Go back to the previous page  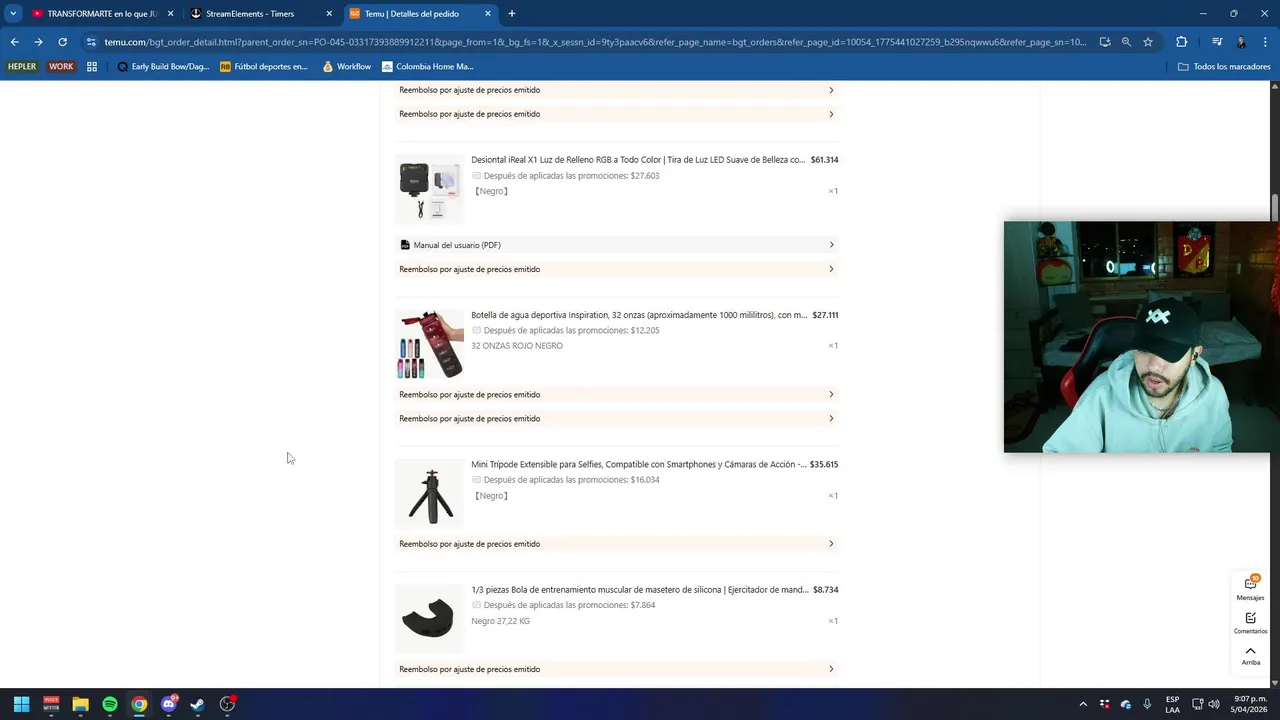14,42
